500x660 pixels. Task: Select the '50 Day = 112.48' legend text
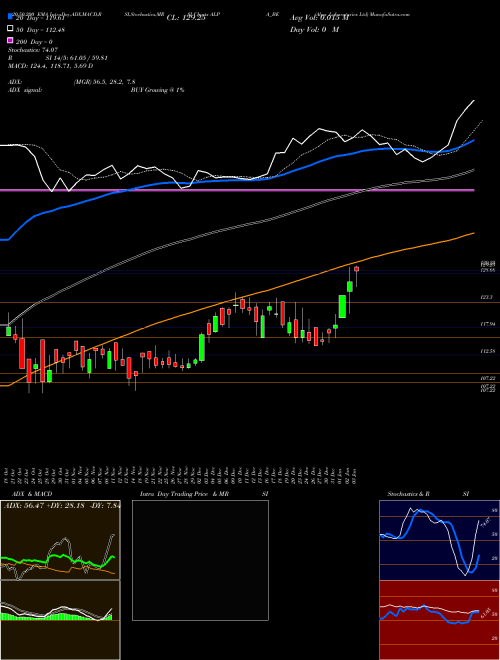pyautogui.click(x=40, y=29)
